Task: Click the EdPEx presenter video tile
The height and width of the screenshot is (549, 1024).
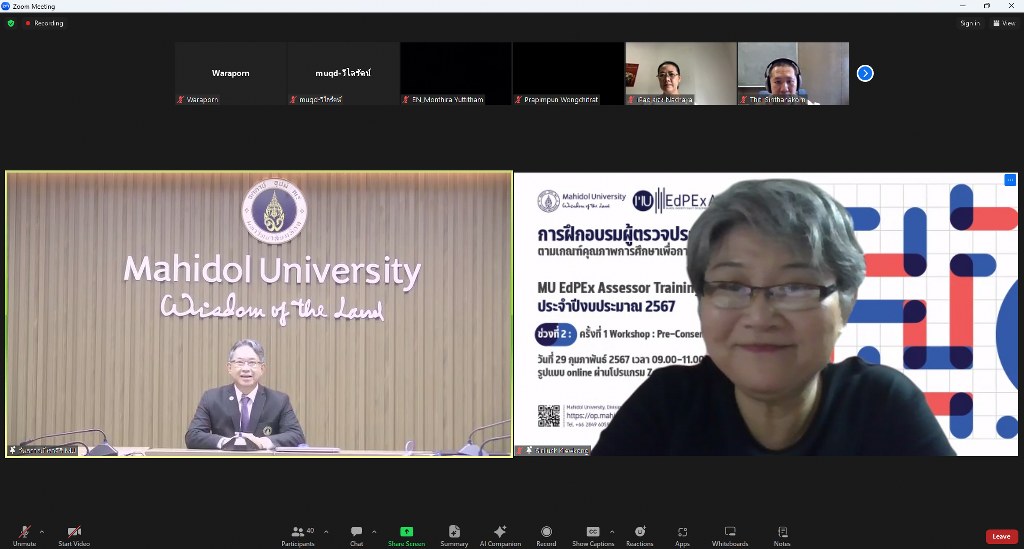Action: point(765,314)
